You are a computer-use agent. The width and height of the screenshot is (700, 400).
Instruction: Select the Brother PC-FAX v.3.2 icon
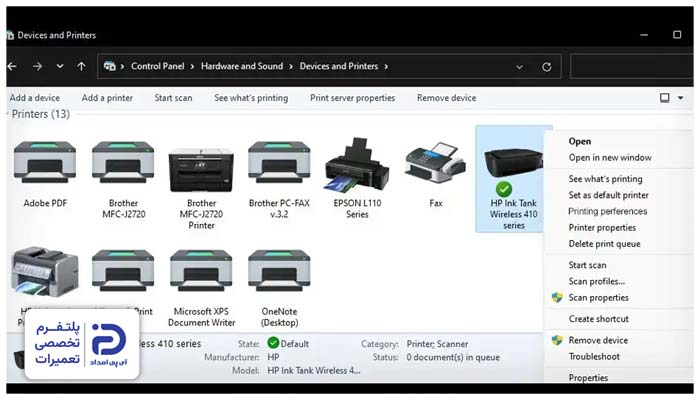(x=279, y=162)
